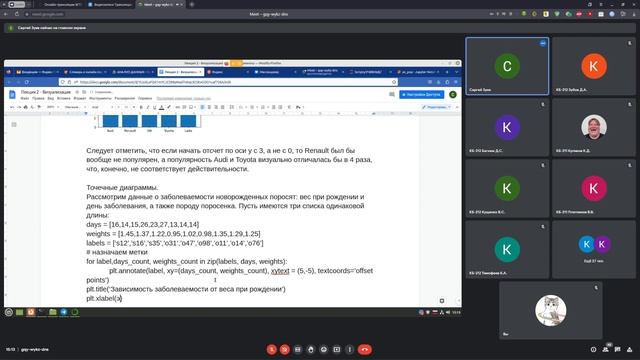Click the Docs print icon
This screenshot has width=640, height=360.
click(26, 107)
